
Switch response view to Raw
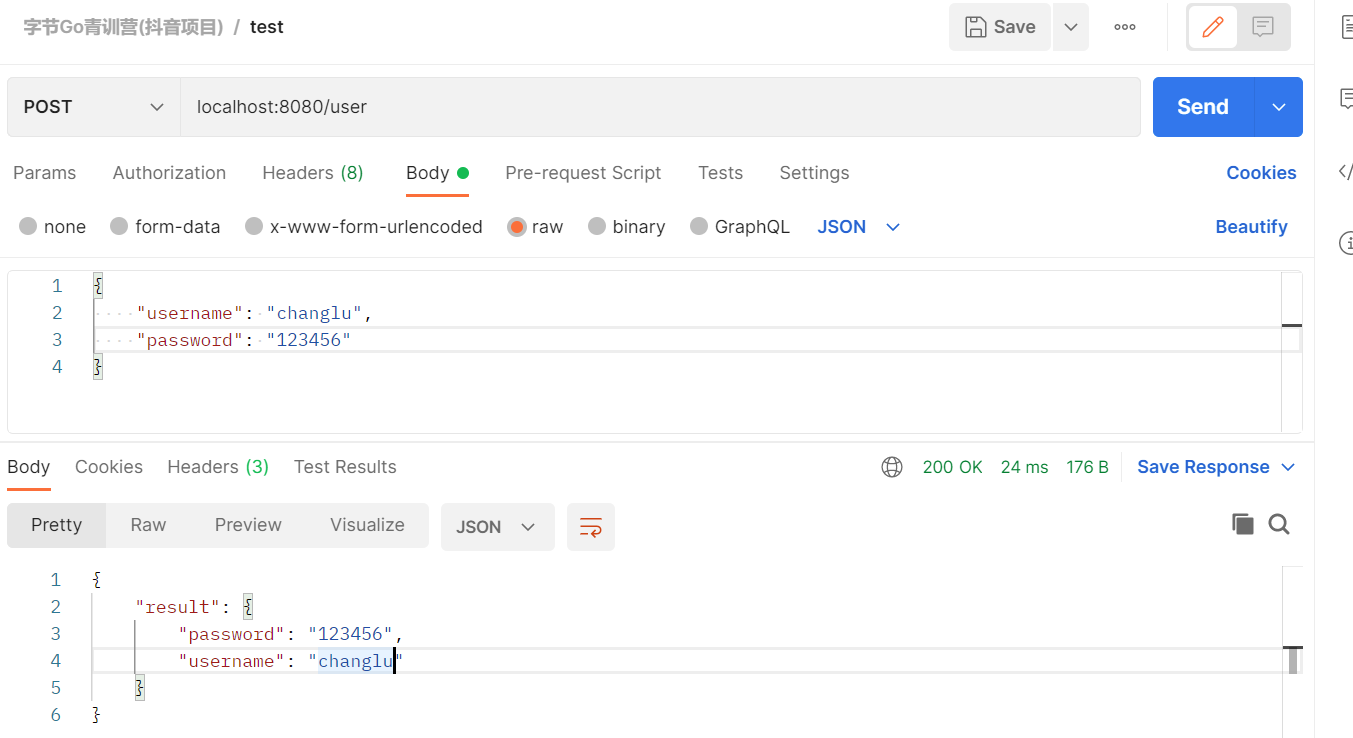(x=148, y=525)
